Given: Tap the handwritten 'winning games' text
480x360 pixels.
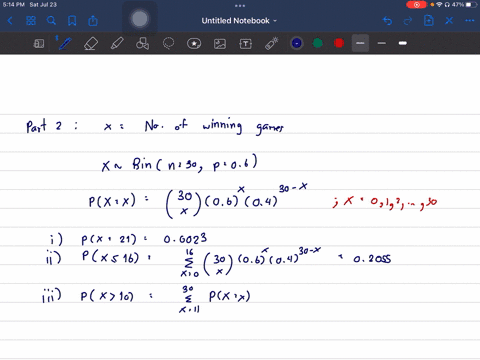Looking at the screenshot, I should pos(243,126).
